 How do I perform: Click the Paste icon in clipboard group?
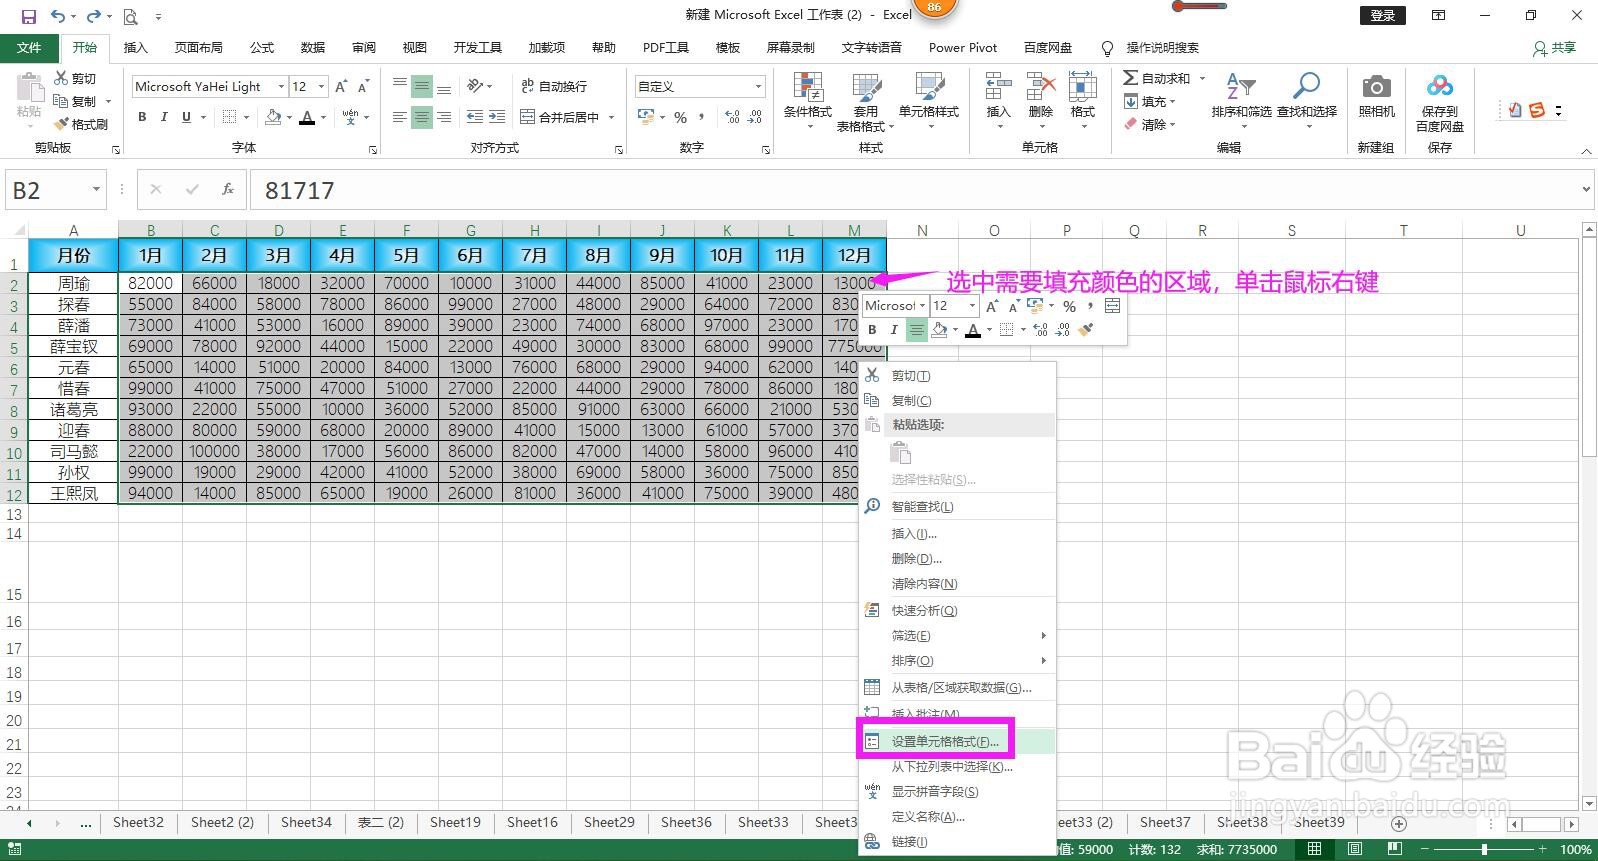[x=29, y=90]
